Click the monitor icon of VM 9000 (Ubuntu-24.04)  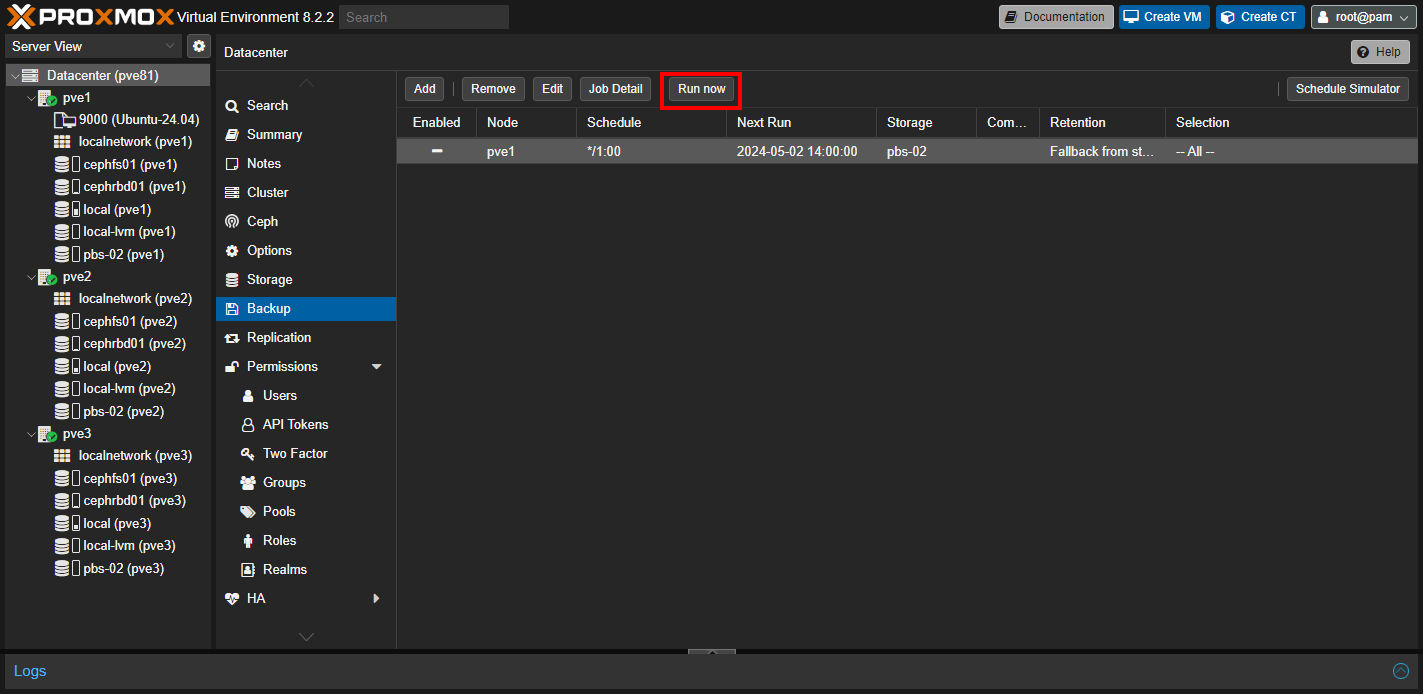[64, 120]
